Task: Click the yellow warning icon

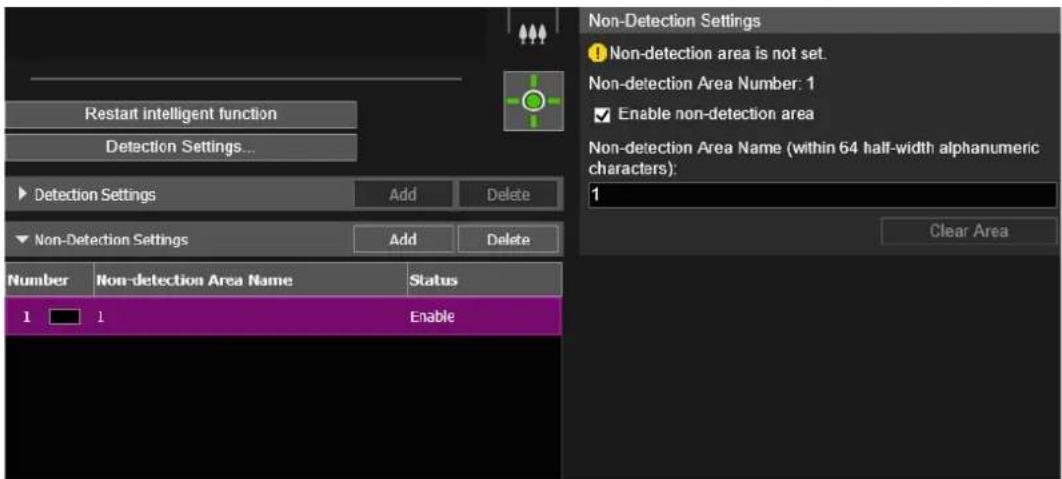Action: tap(598, 54)
